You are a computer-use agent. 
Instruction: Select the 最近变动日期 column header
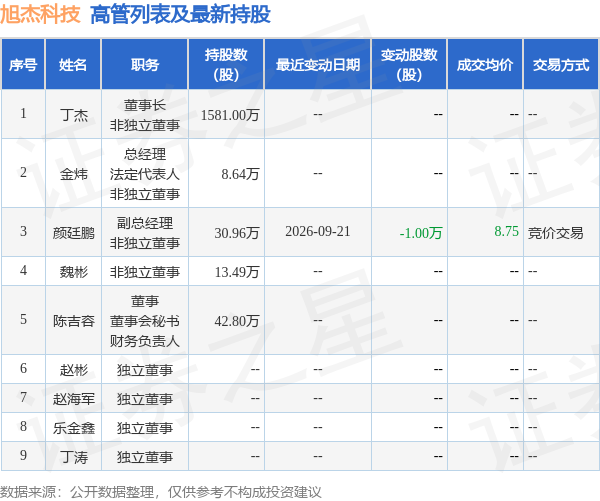(x=318, y=65)
